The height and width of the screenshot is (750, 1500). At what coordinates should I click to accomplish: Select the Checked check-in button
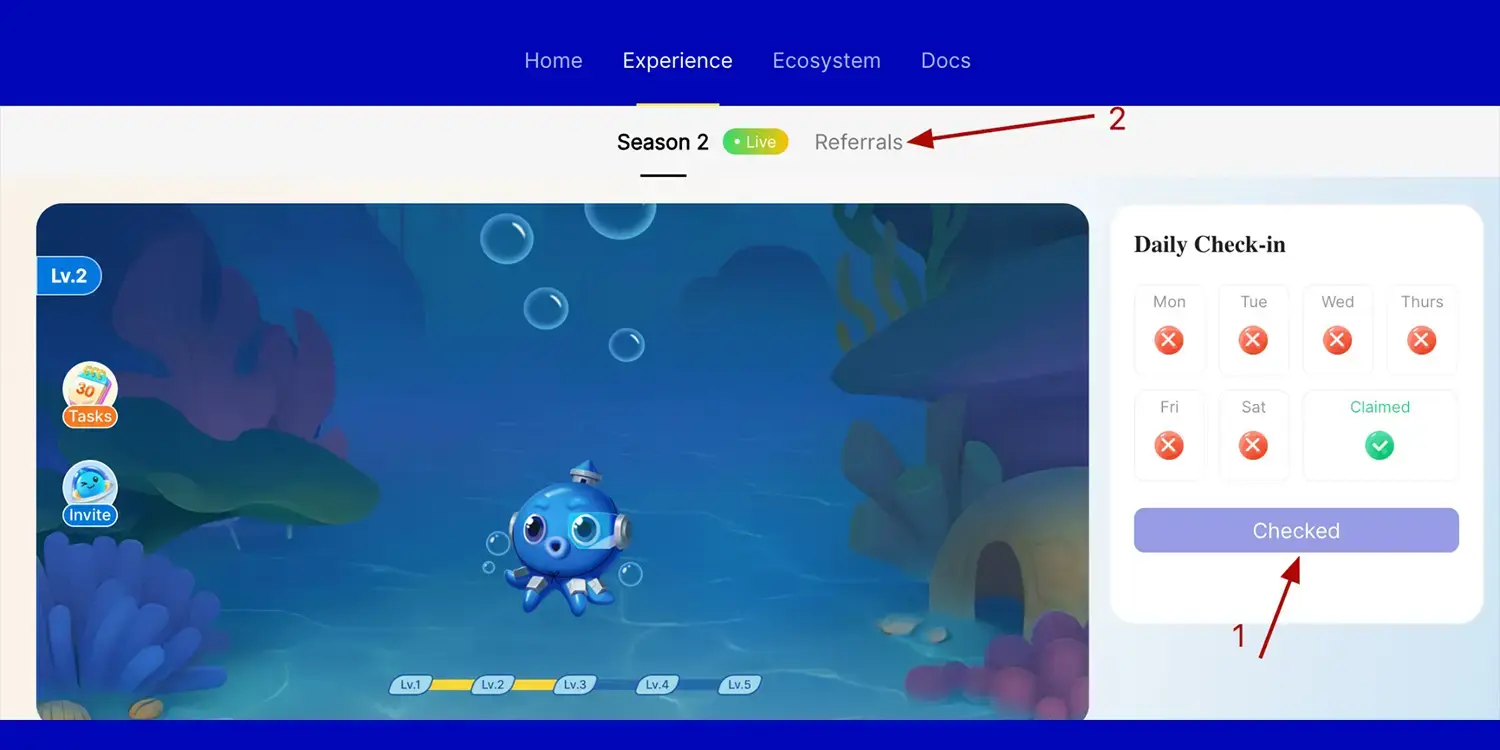[1296, 530]
